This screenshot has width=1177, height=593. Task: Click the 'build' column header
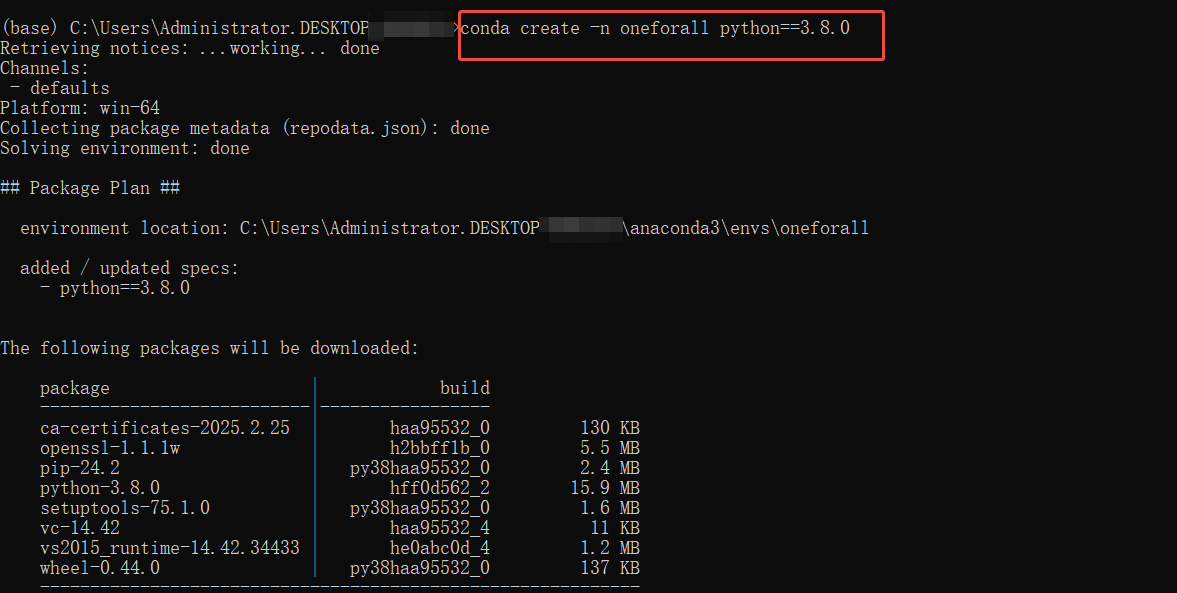click(x=465, y=388)
